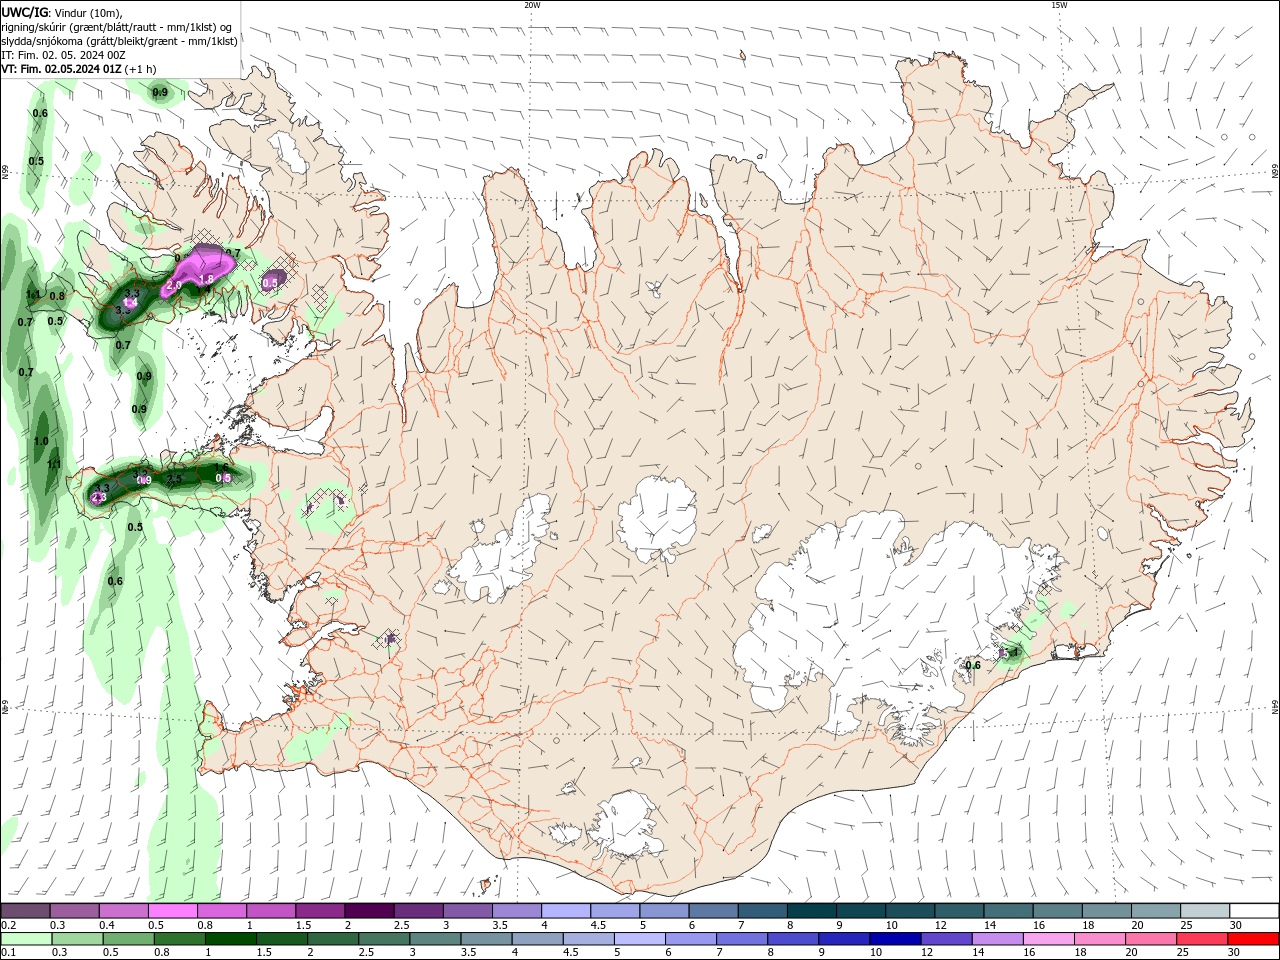This screenshot has height=960, width=1280.
Task: Pick the dark green 1.5 swatch, lower legend
Action: click(x=280, y=938)
